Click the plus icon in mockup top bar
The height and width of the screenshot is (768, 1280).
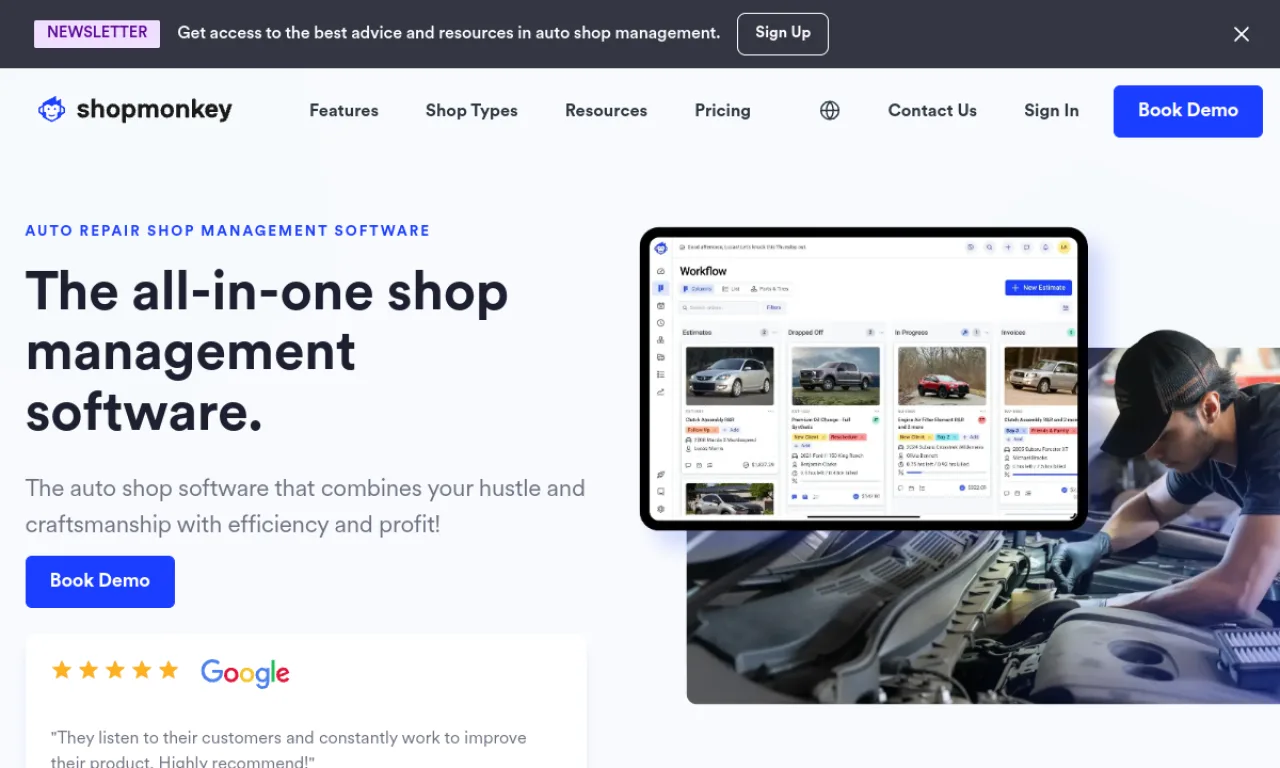[1008, 247]
